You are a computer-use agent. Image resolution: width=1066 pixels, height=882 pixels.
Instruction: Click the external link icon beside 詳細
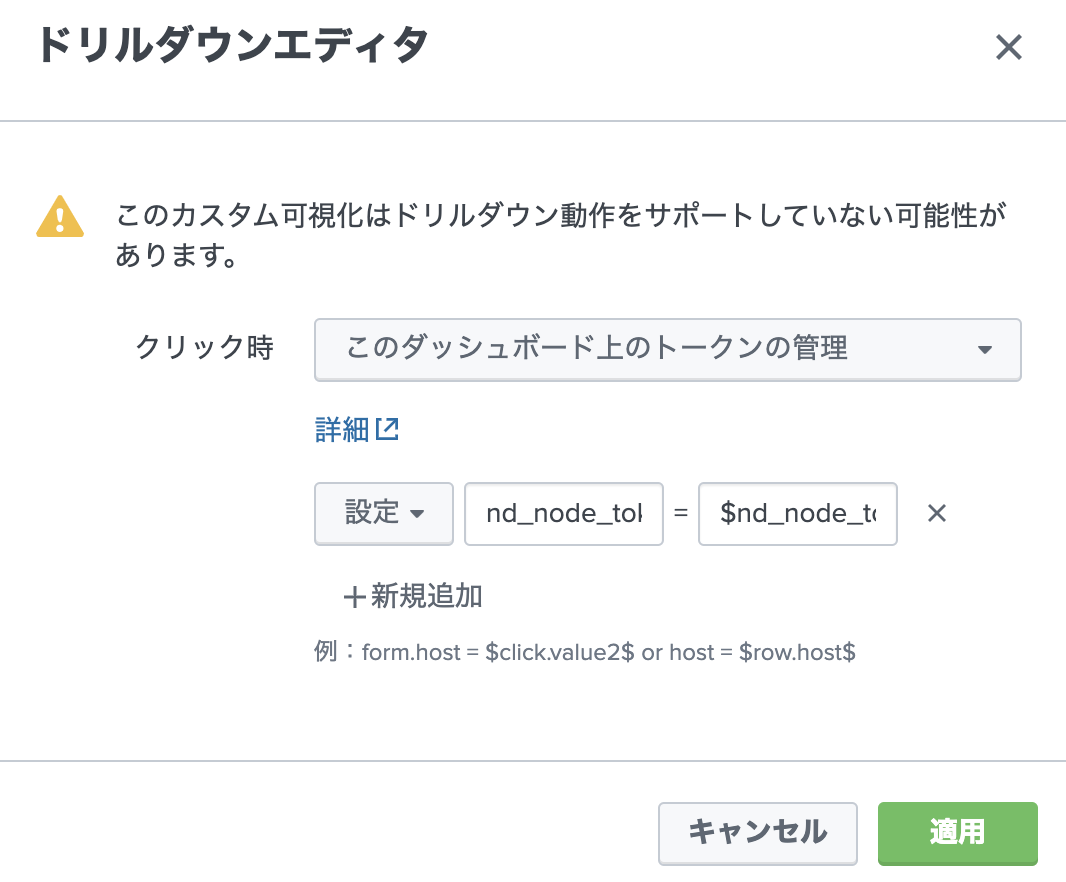[388, 430]
